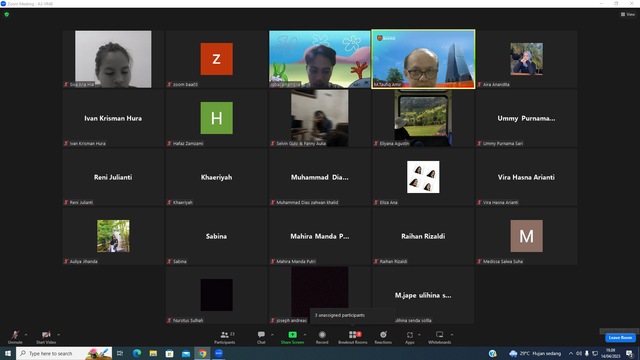This screenshot has width=640, height=360.
Task: Click the Mahira Manda P... tile name
Action: (x=320, y=236)
